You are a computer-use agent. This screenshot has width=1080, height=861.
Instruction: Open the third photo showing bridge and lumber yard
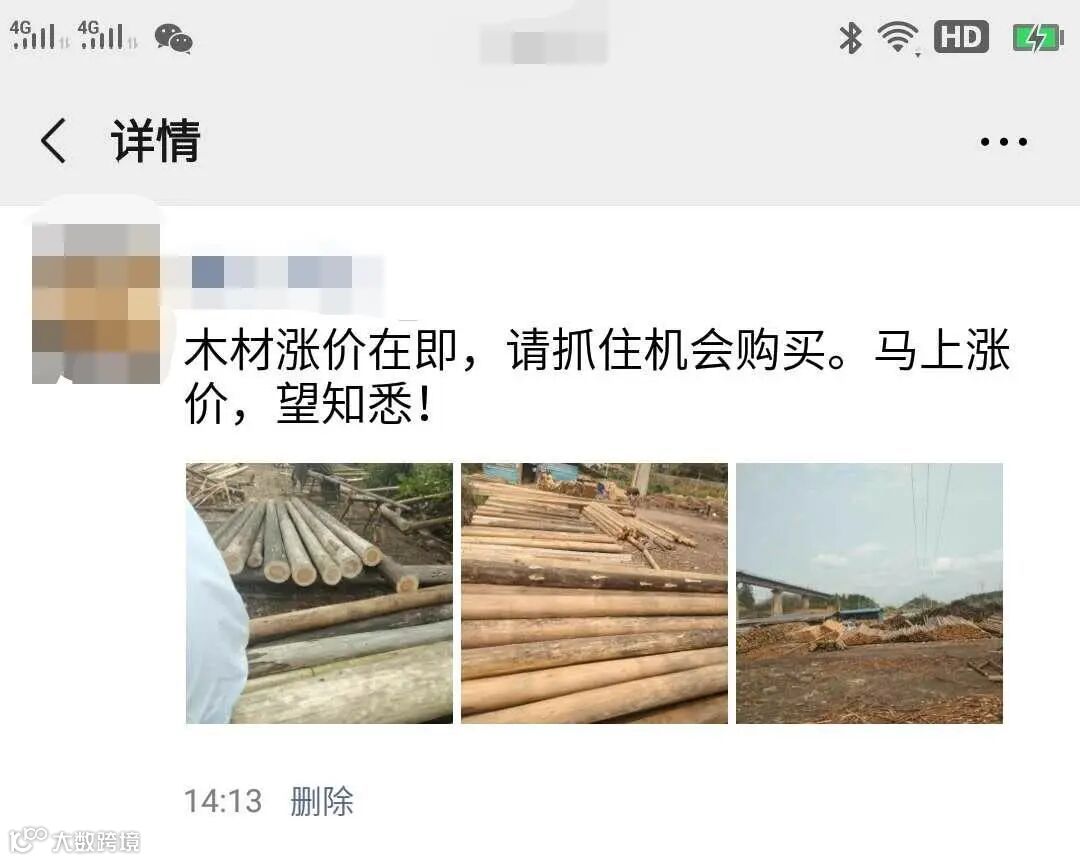click(869, 593)
